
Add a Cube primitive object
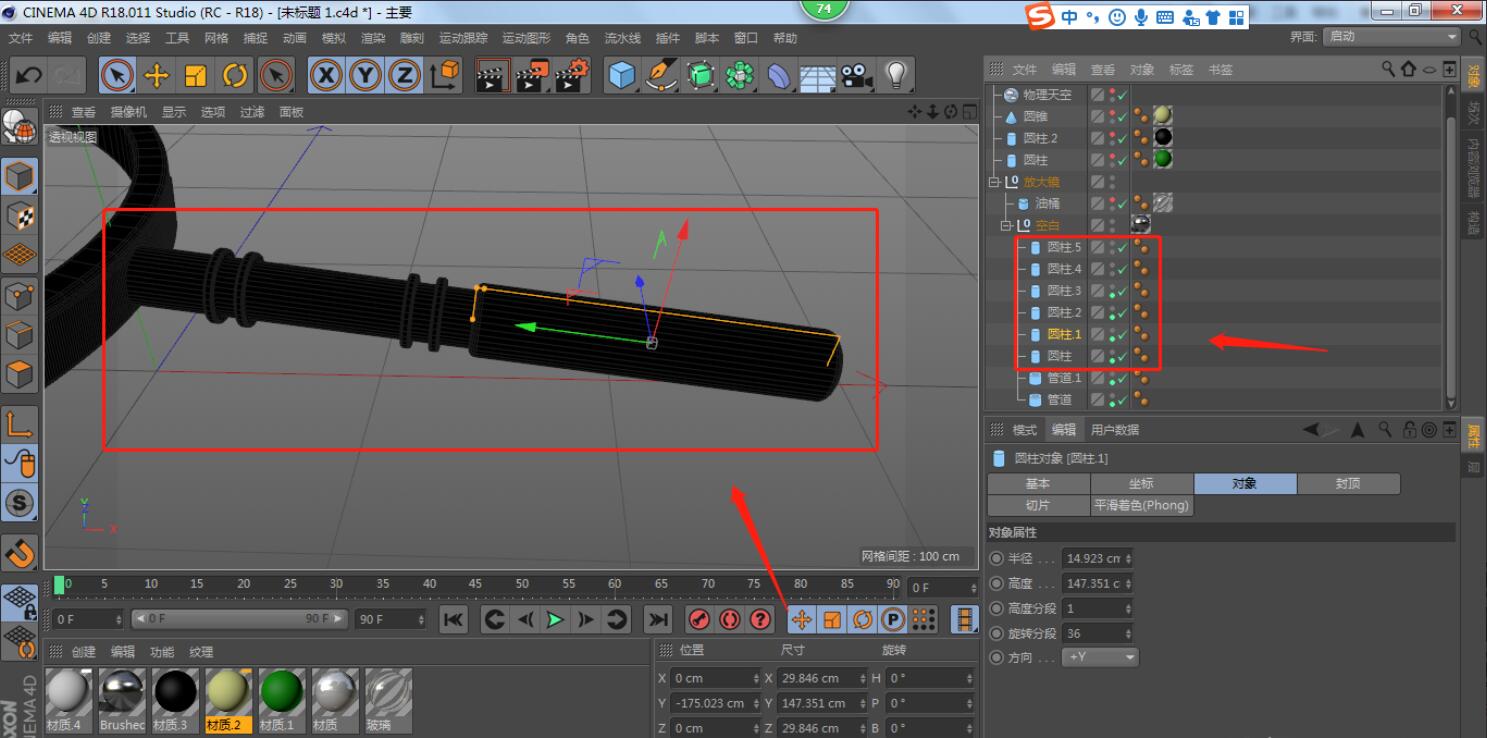click(x=622, y=75)
